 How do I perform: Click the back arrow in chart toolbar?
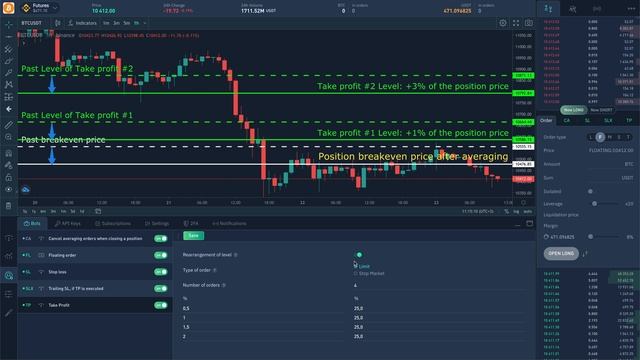[9, 109]
